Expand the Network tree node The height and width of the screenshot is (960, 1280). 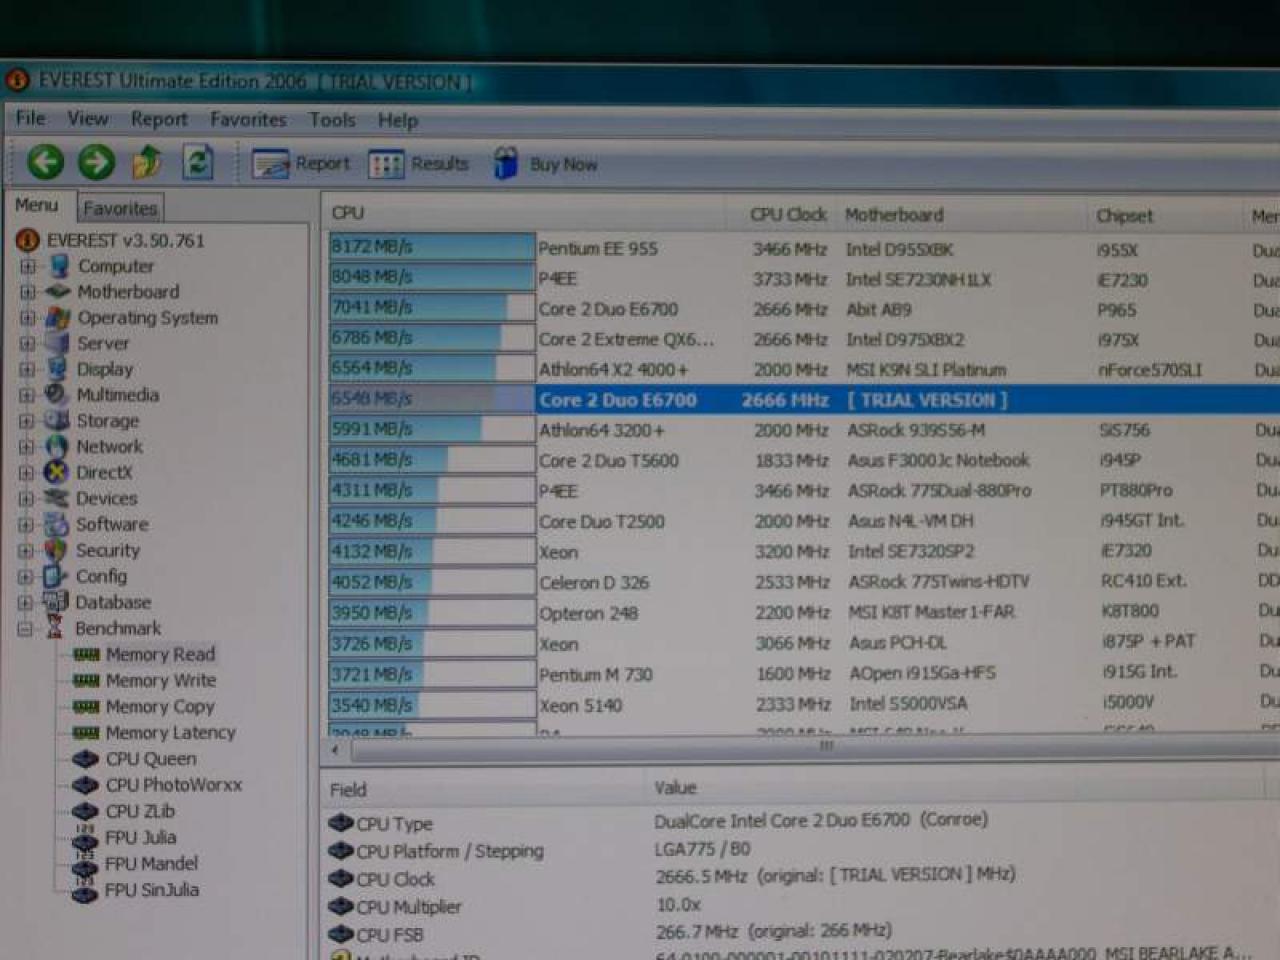(28, 447)
